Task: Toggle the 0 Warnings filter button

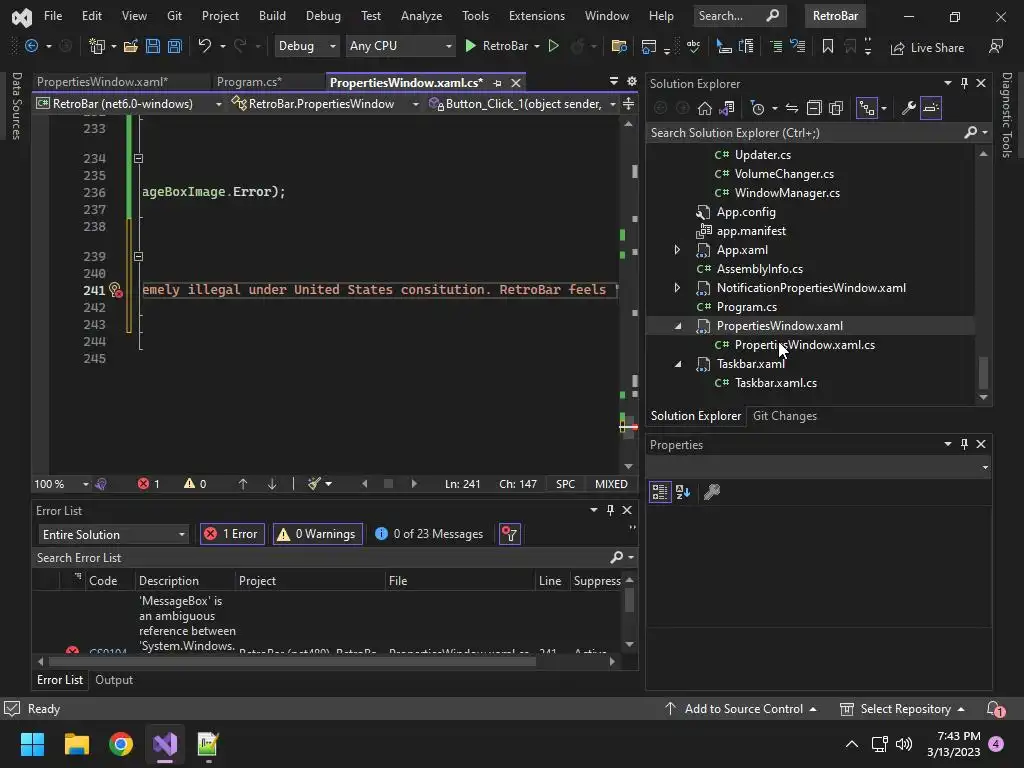Action: [317, 534]
